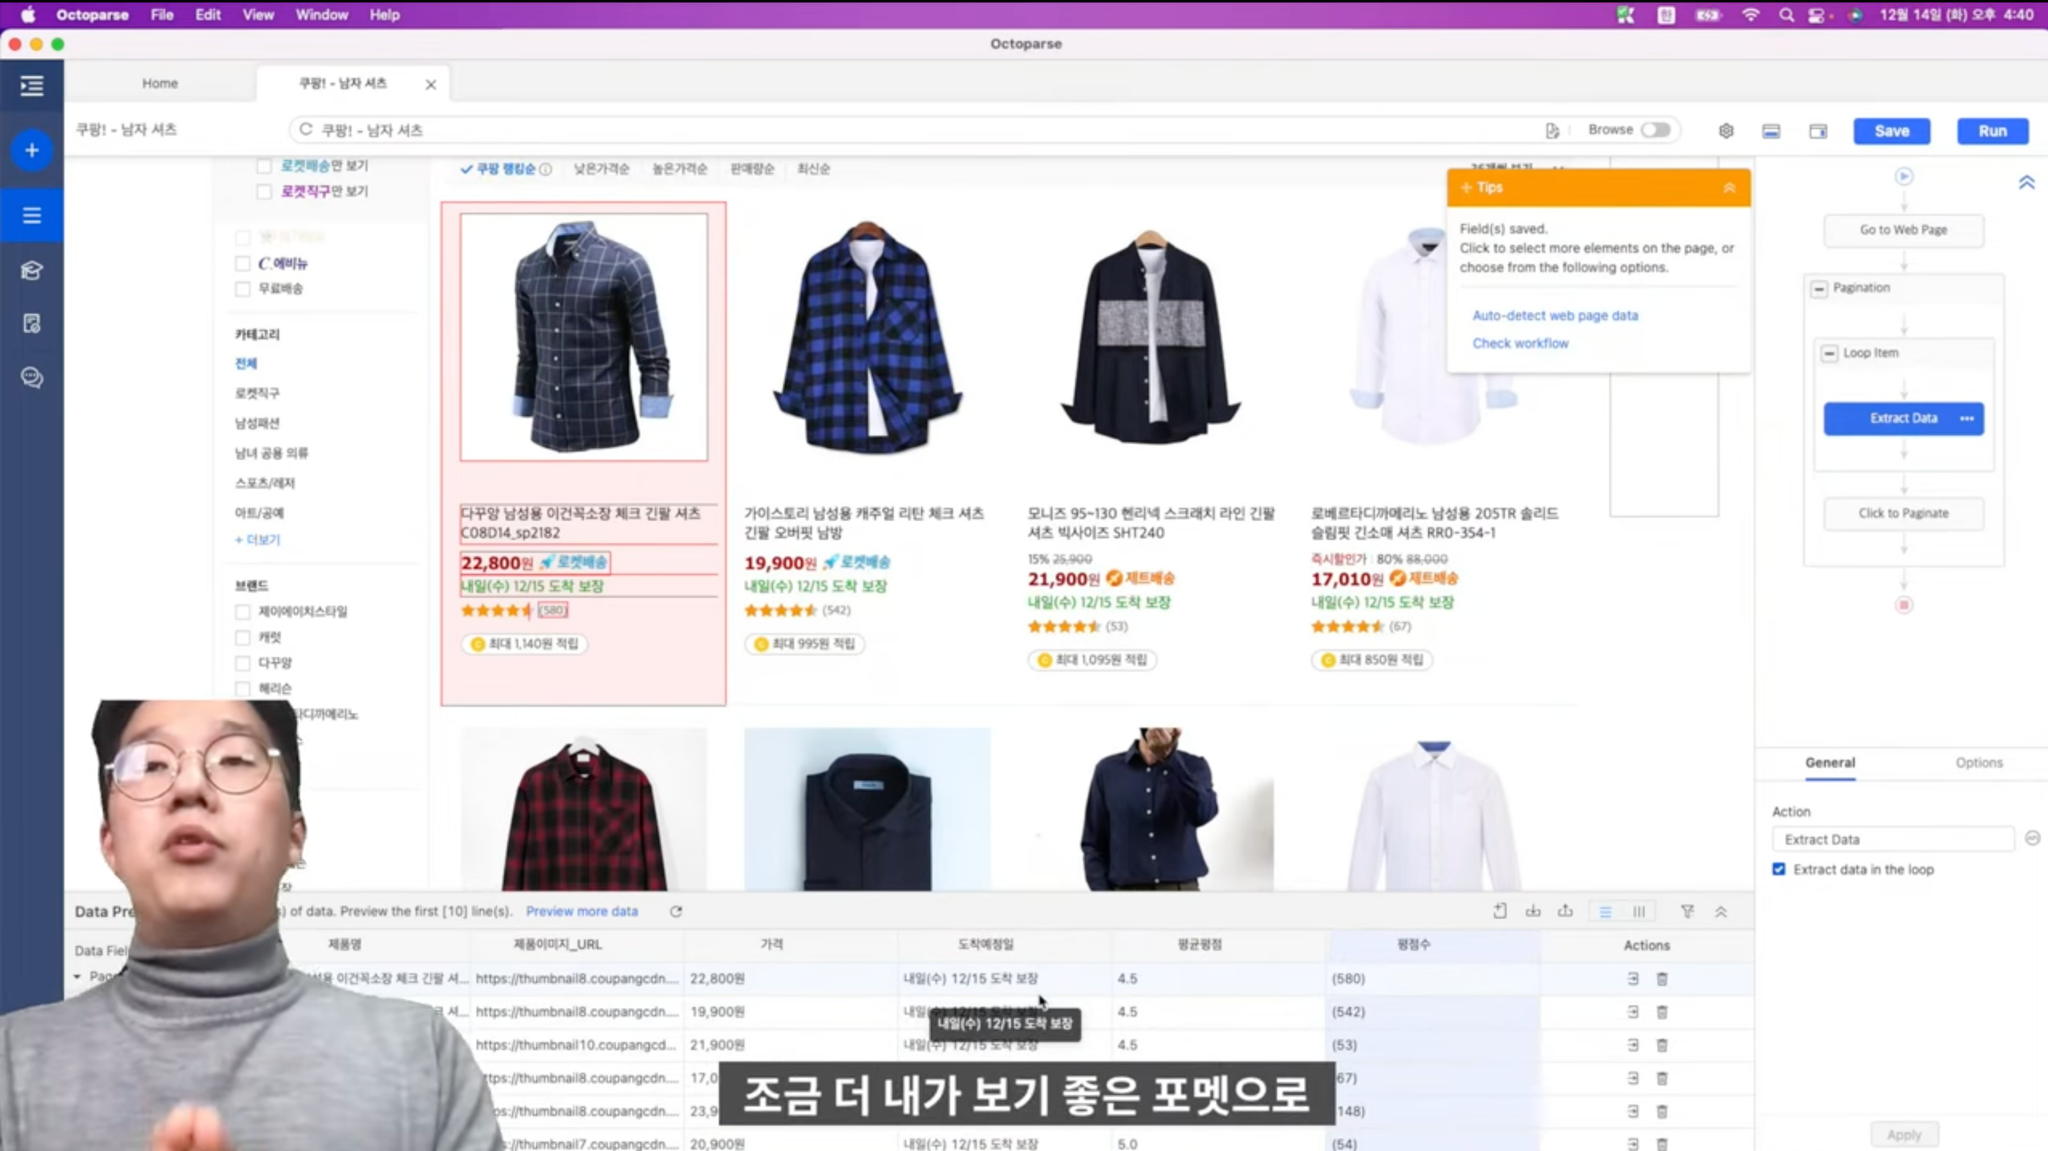Toggle the data preview panel layout icon
The height and width of the screenshot is (1151, 2048).
click(x=1771, y=131)
